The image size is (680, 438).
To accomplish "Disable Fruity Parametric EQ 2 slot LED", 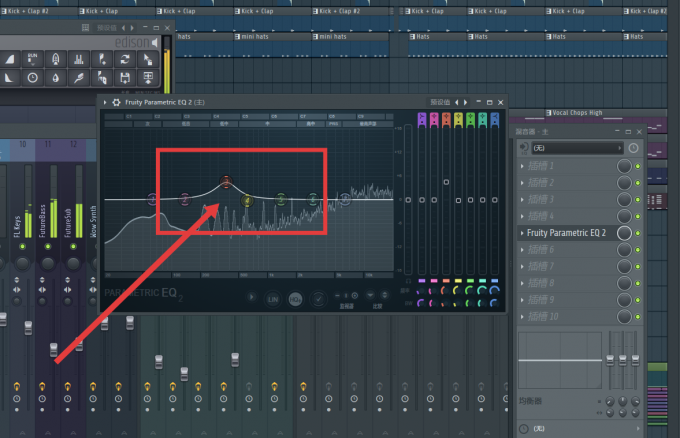I will pos(638,233).
